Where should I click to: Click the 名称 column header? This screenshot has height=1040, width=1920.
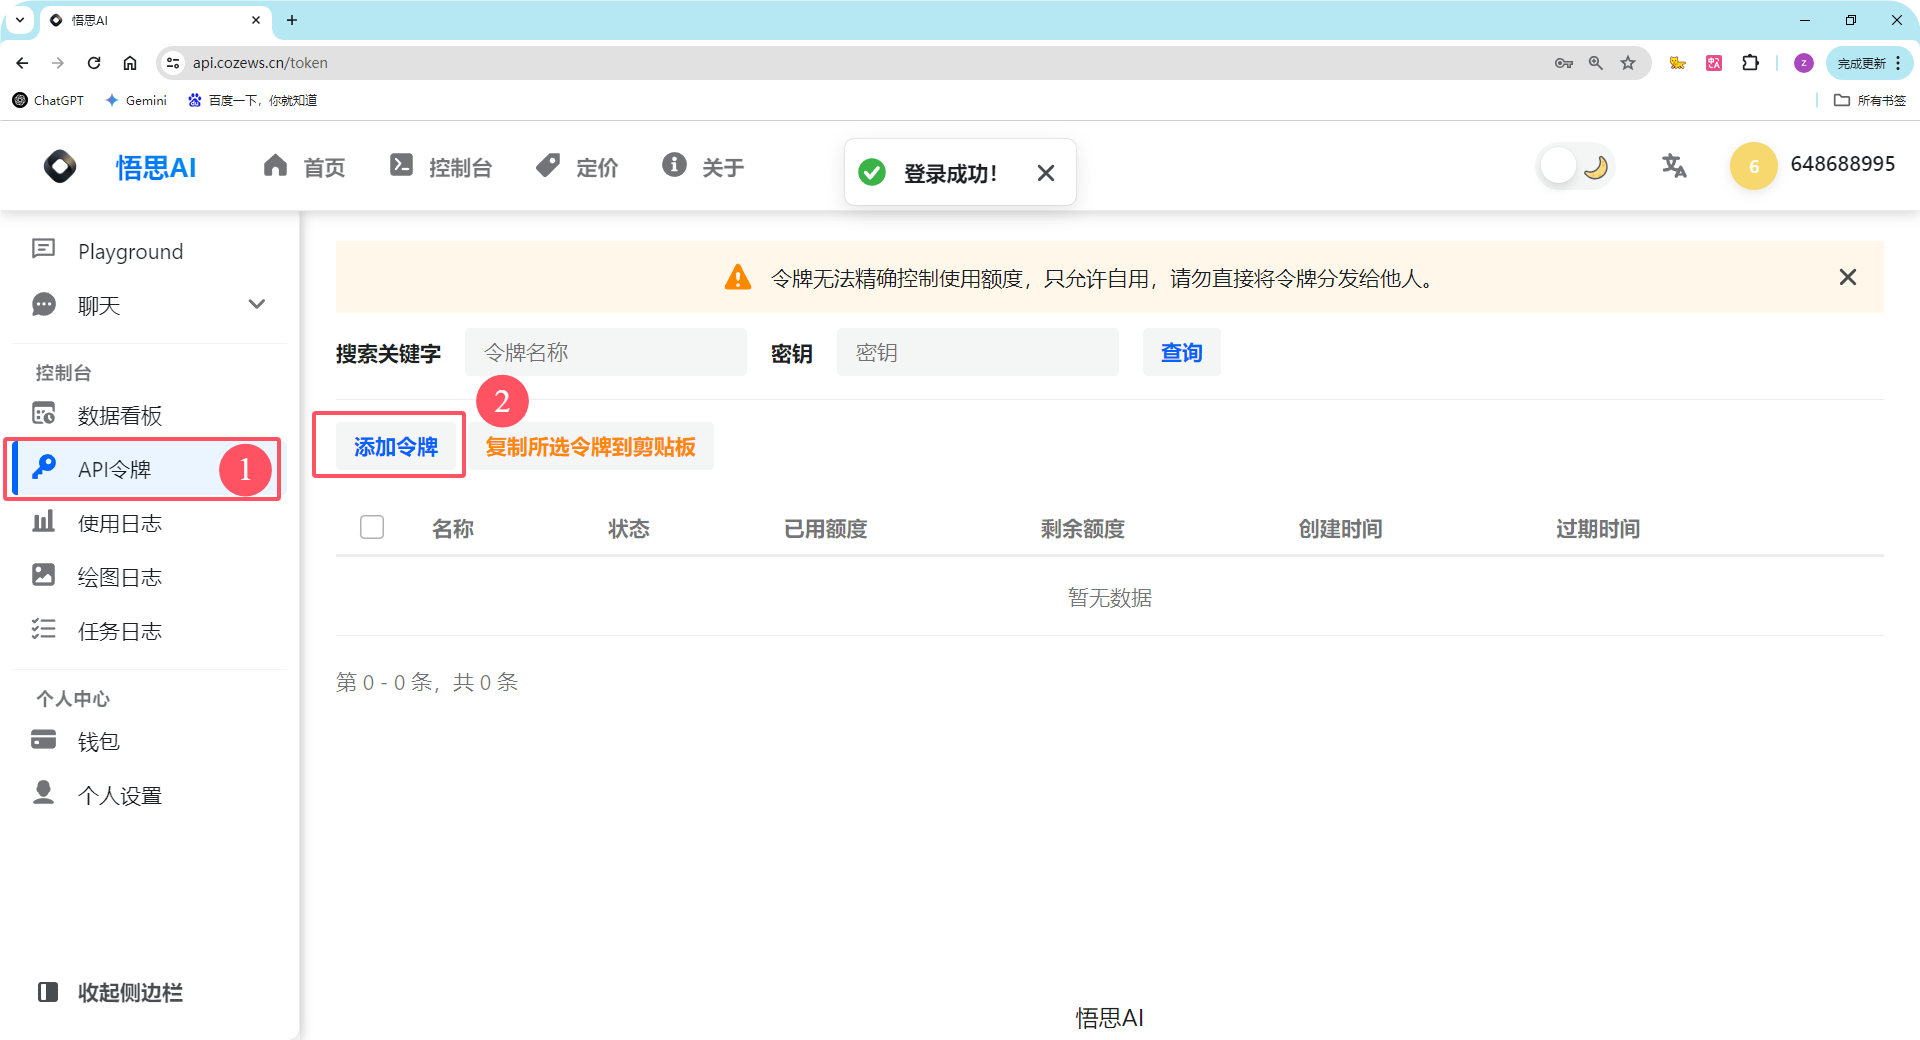click(453, 528)
